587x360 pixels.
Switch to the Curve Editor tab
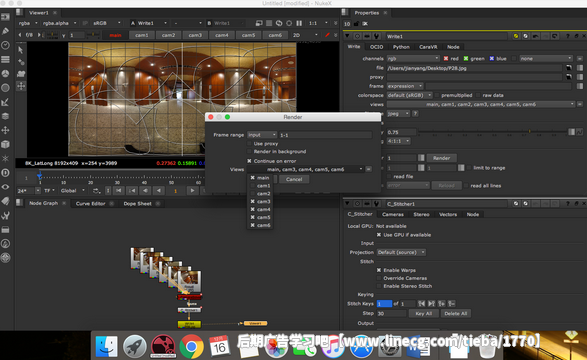(91, 204)
